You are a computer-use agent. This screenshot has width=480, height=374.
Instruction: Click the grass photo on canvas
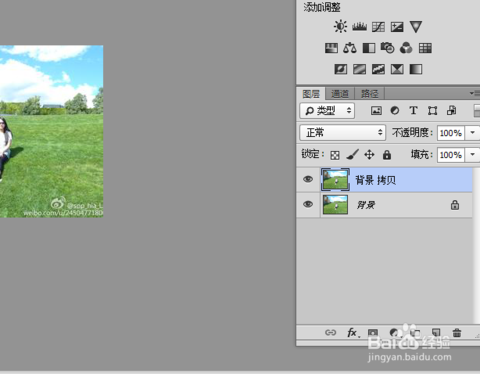[52, 131]
